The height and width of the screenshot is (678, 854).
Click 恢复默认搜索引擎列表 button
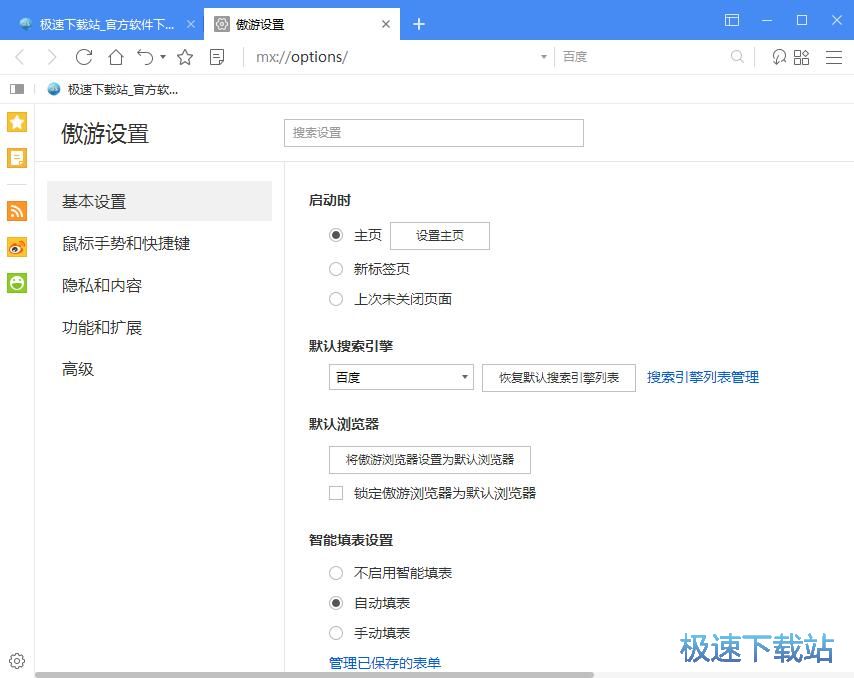559,378
